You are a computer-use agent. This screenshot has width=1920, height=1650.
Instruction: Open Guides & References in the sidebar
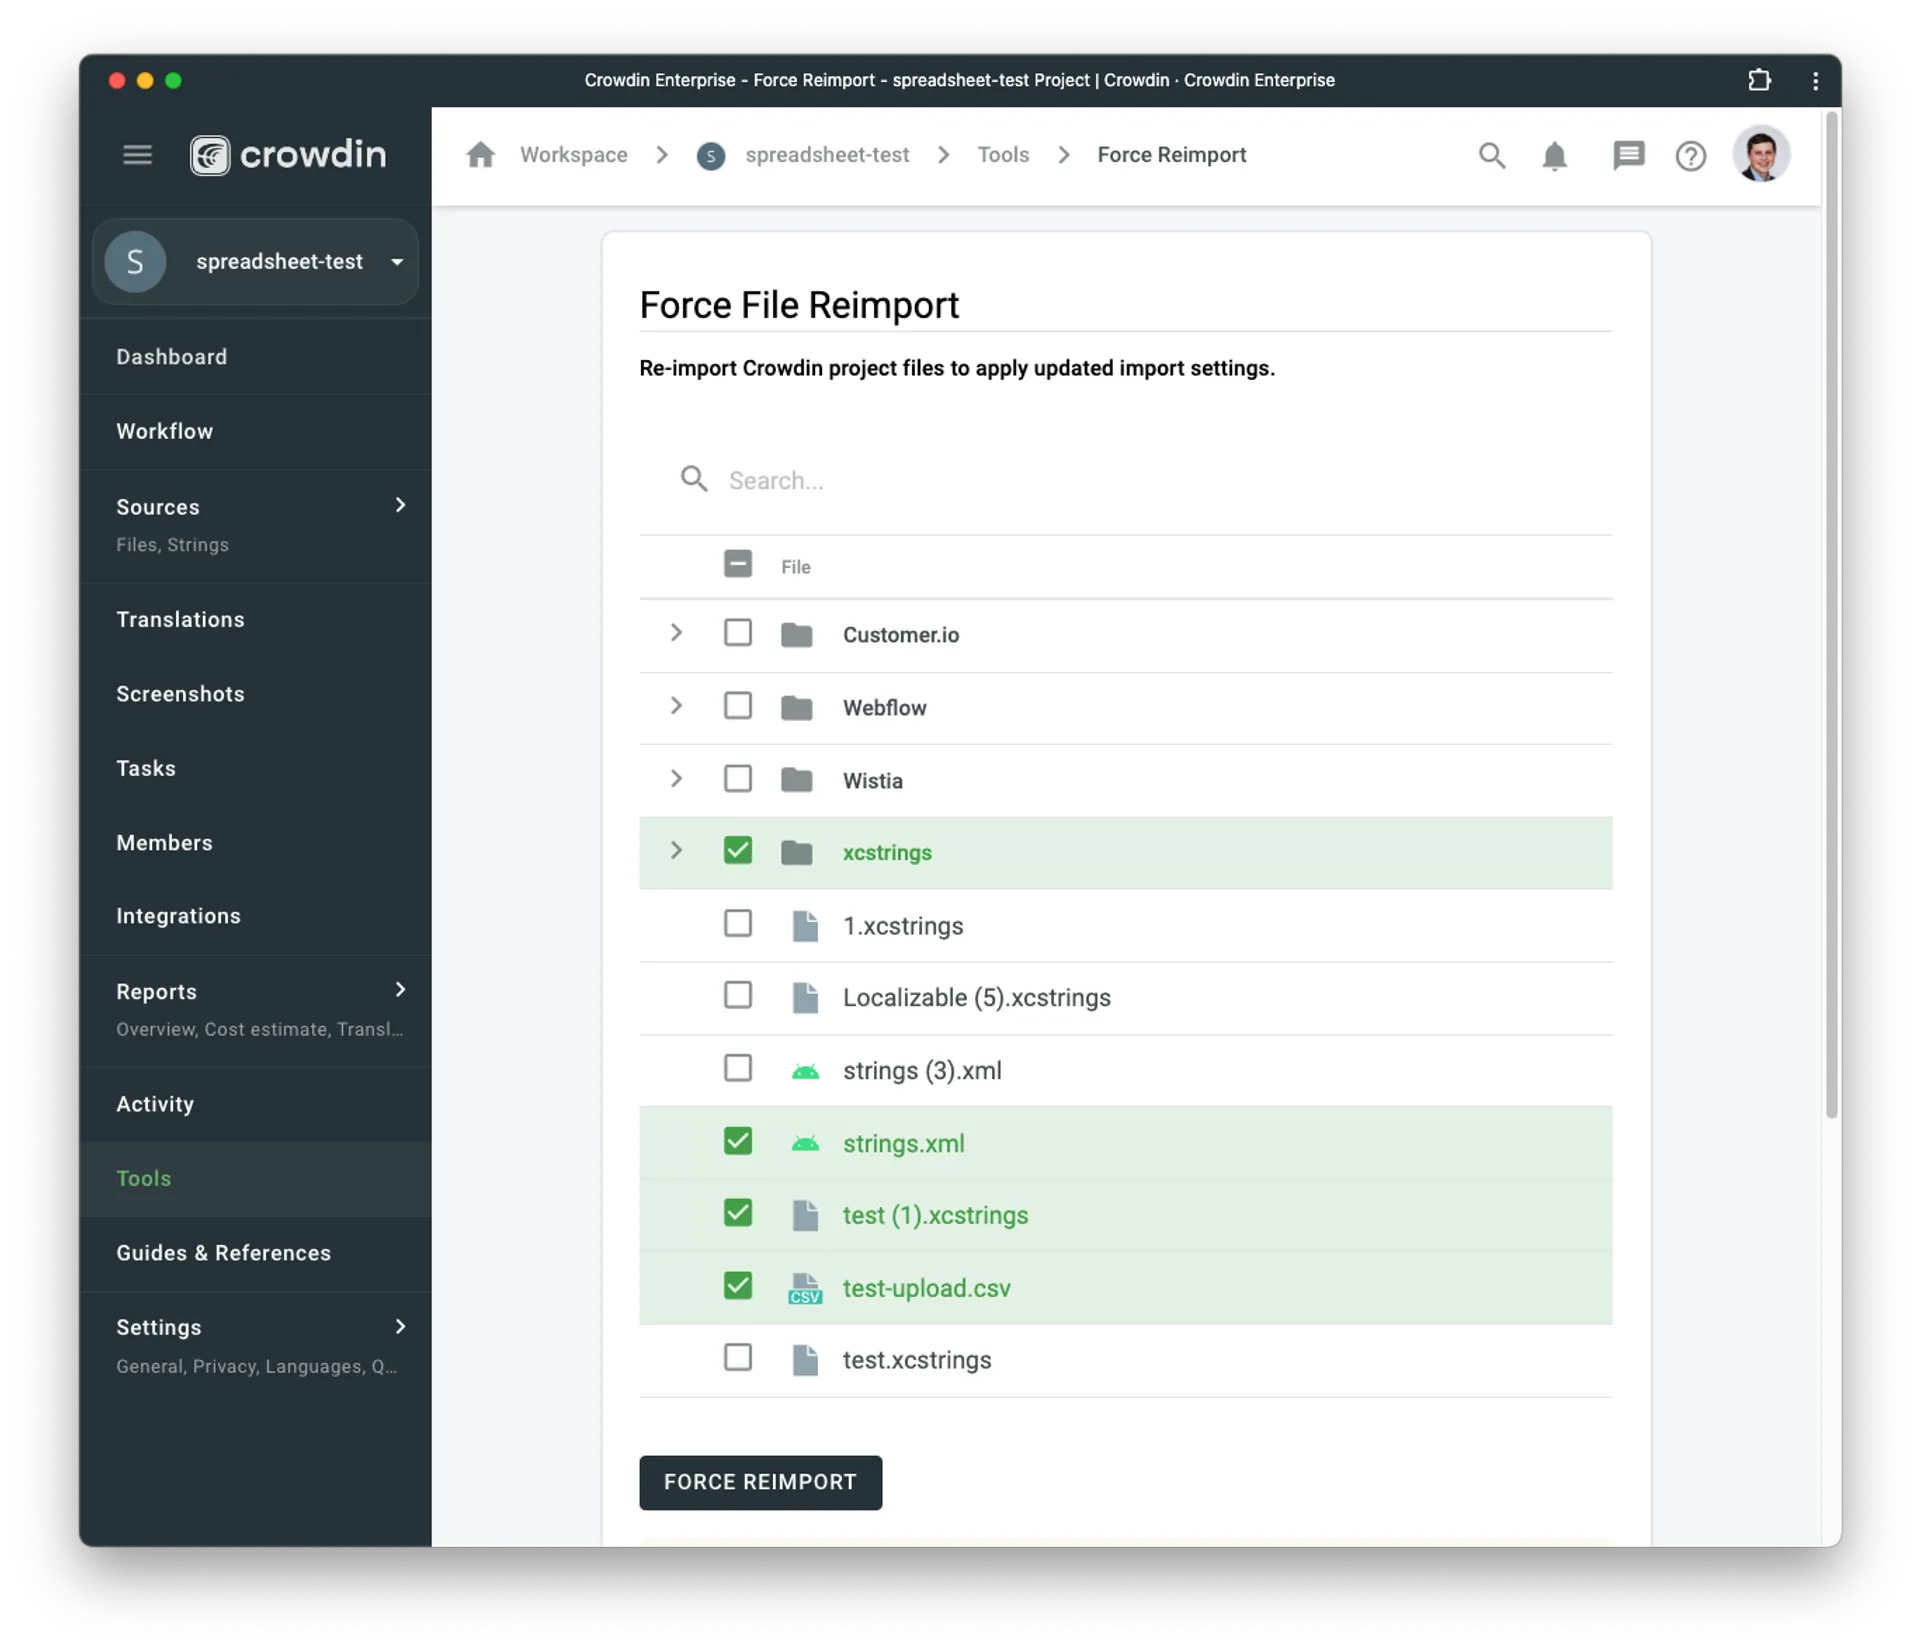coord(255,1254)
